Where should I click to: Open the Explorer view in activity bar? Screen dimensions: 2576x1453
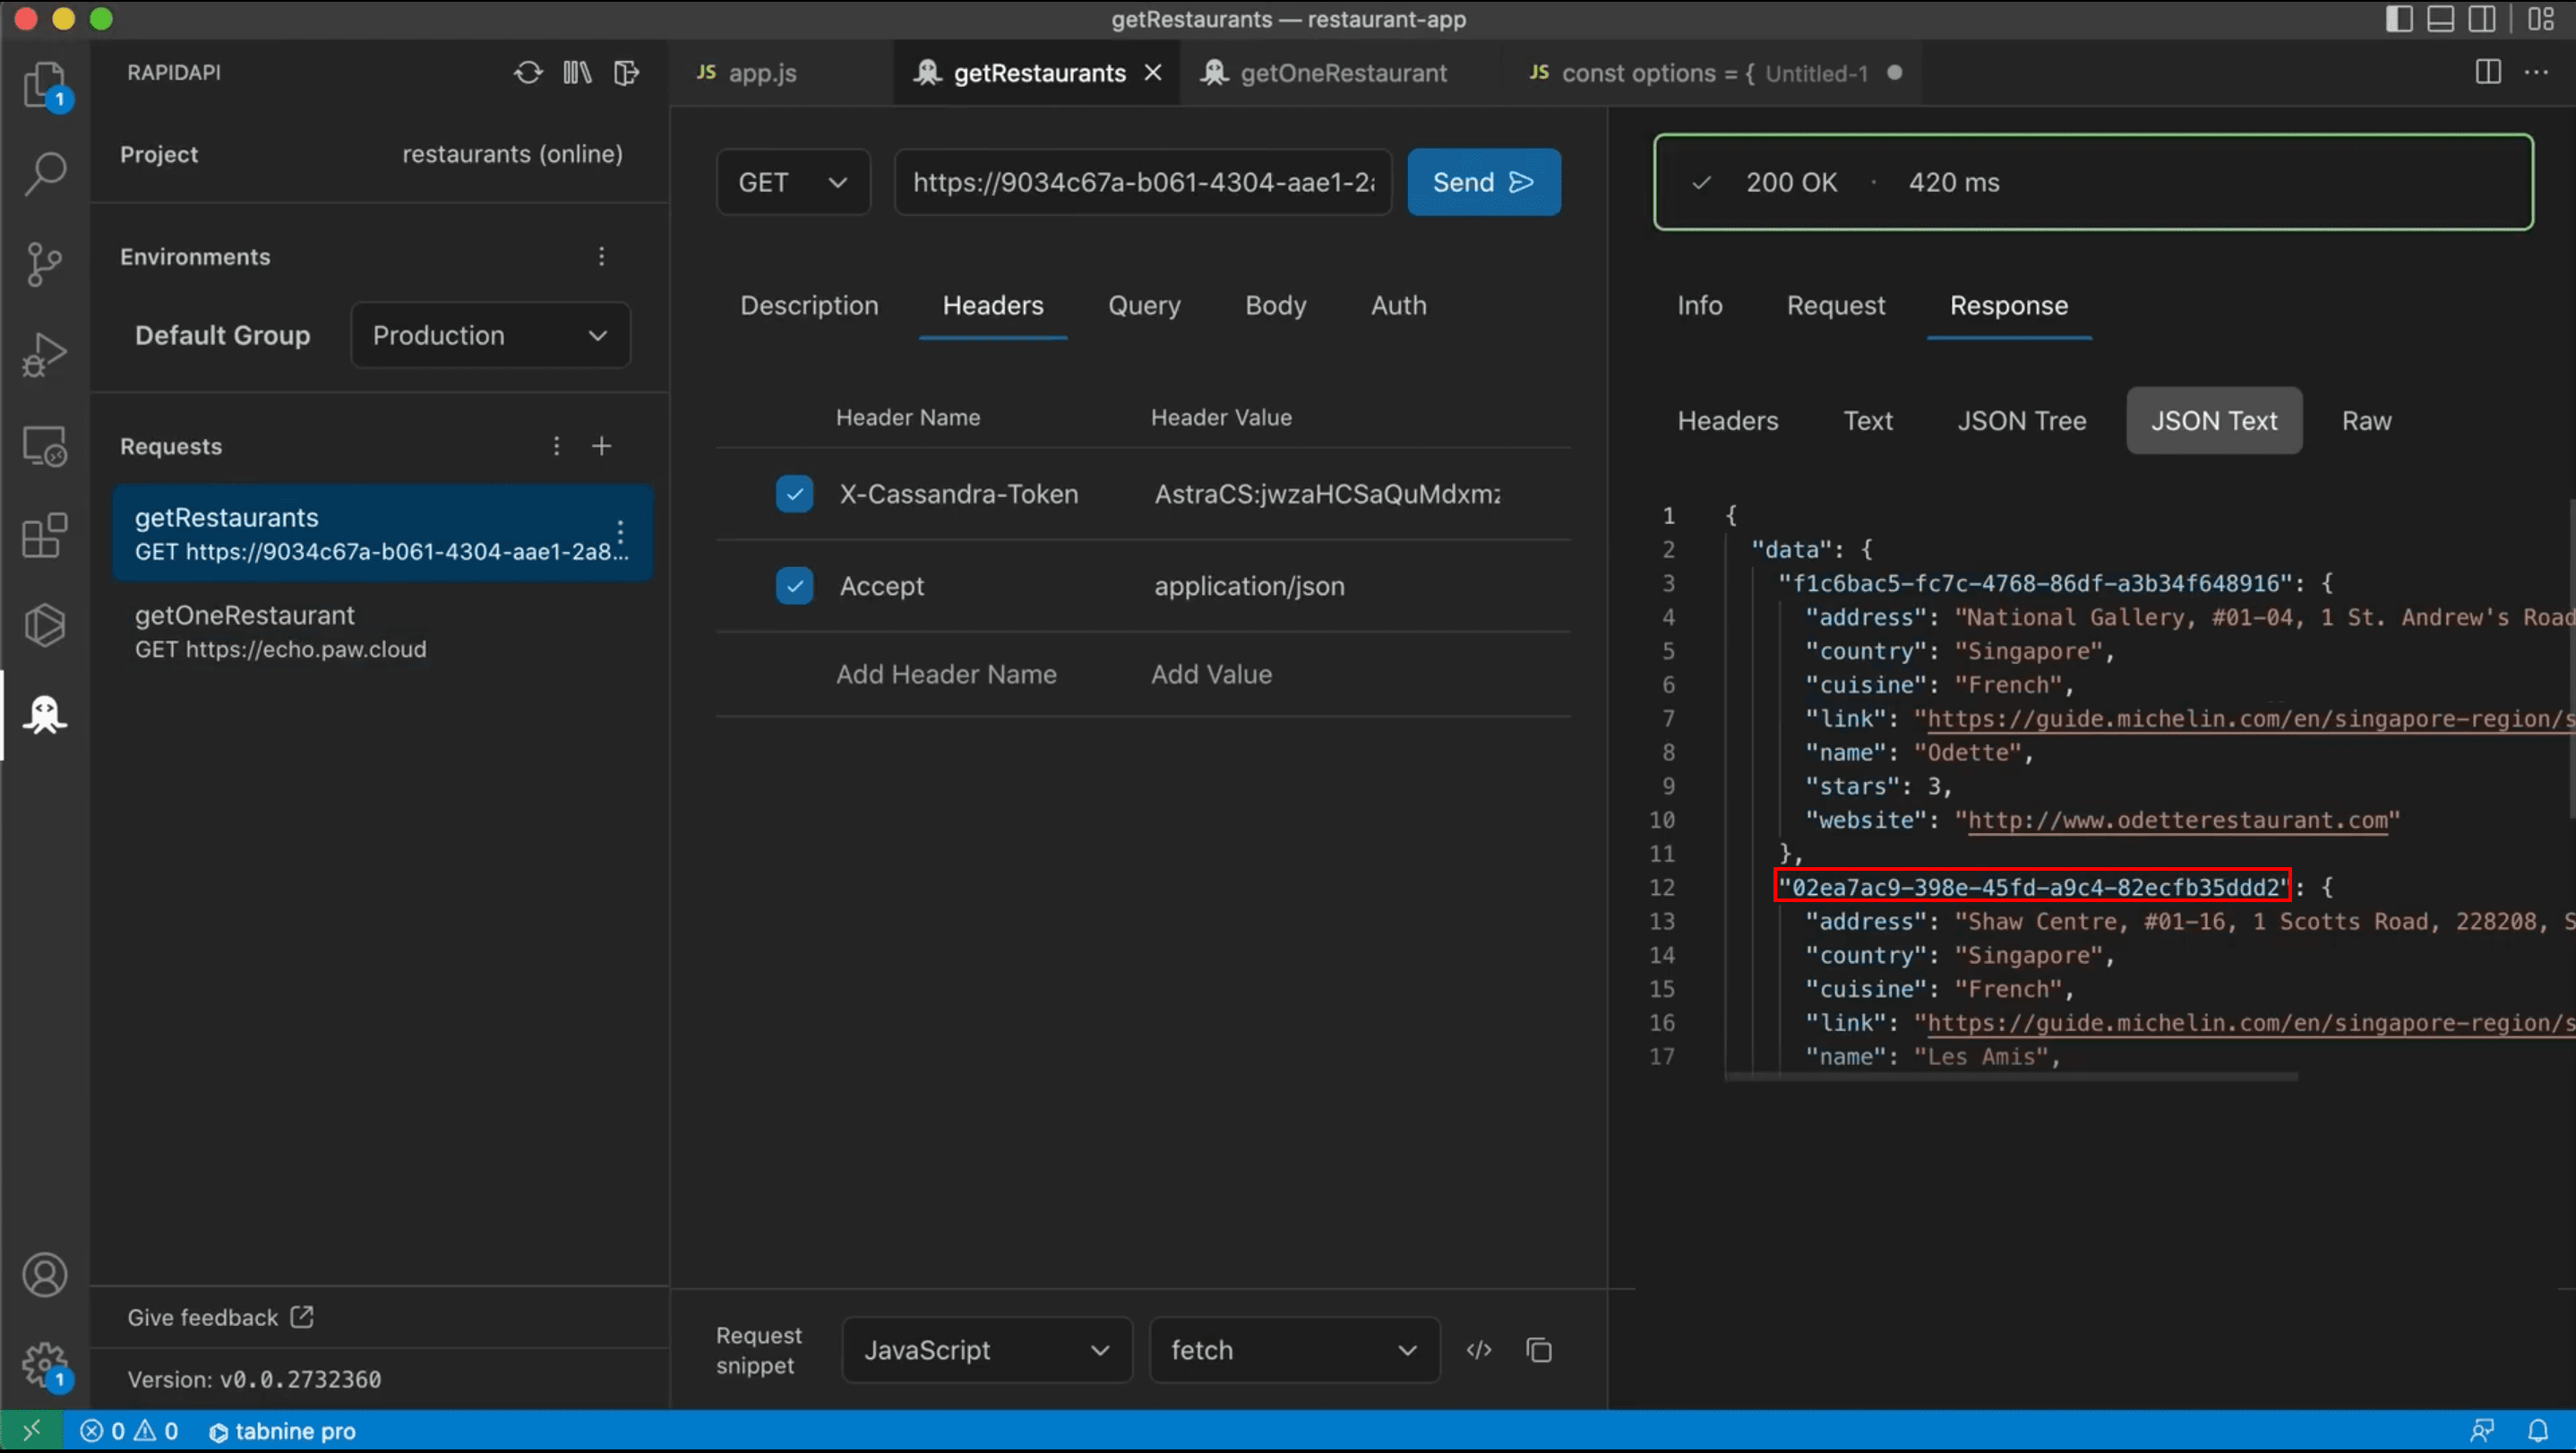[45, 85]
